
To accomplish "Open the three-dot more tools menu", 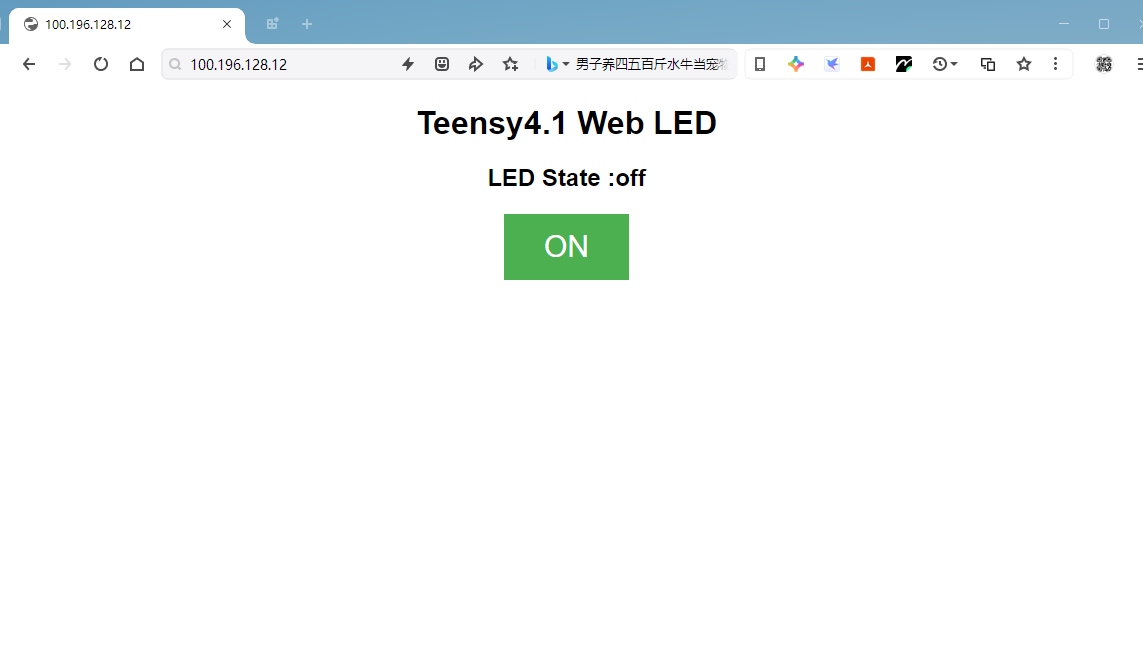I will [1055, 64].
